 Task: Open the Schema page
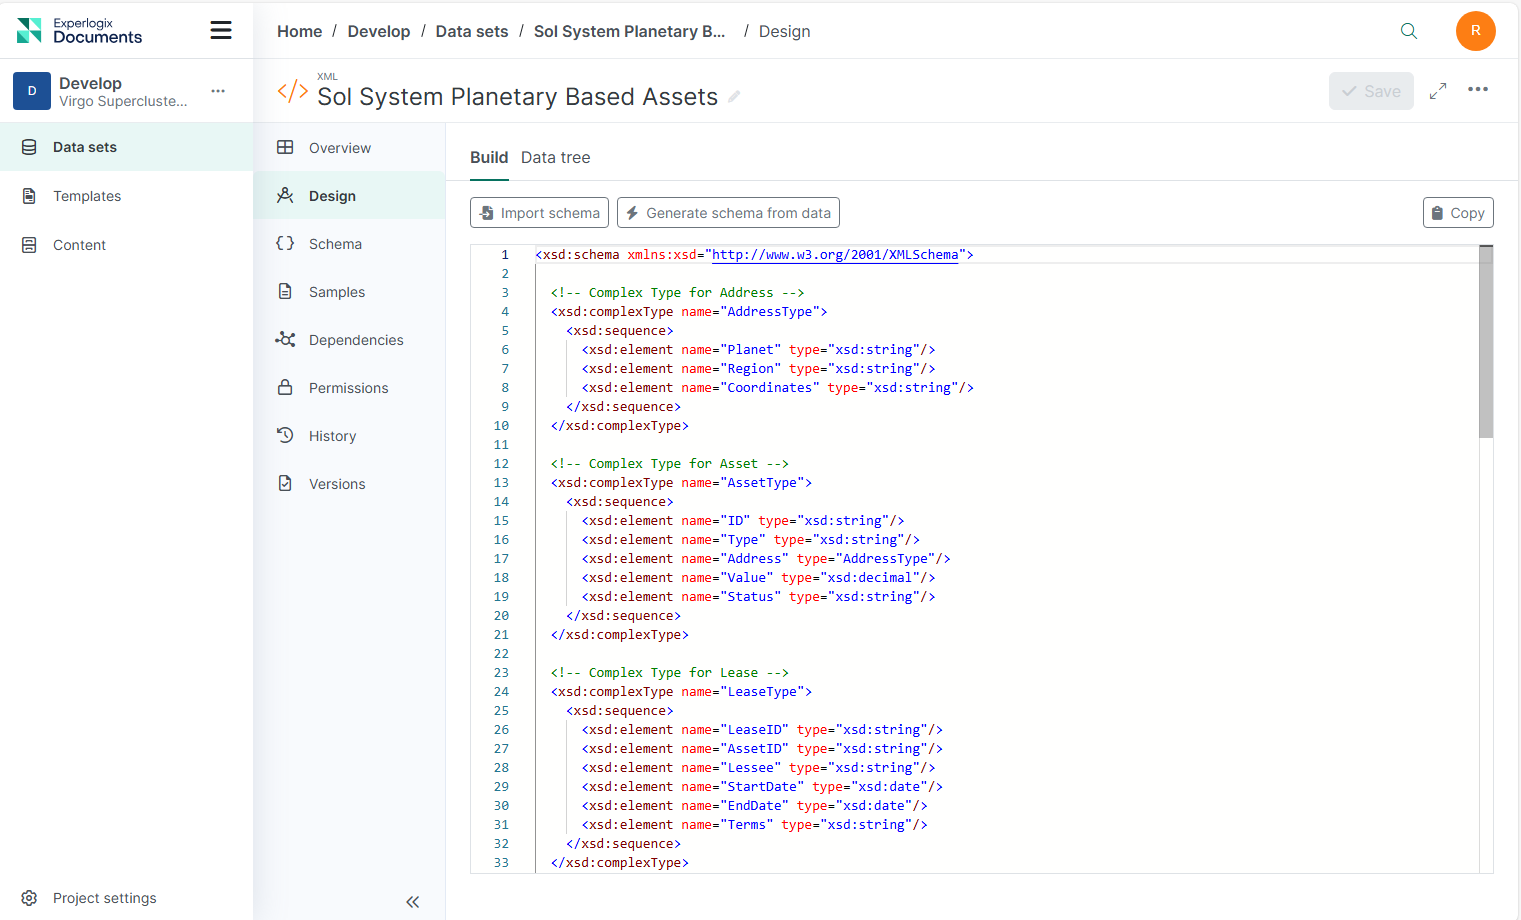(349, 243)
